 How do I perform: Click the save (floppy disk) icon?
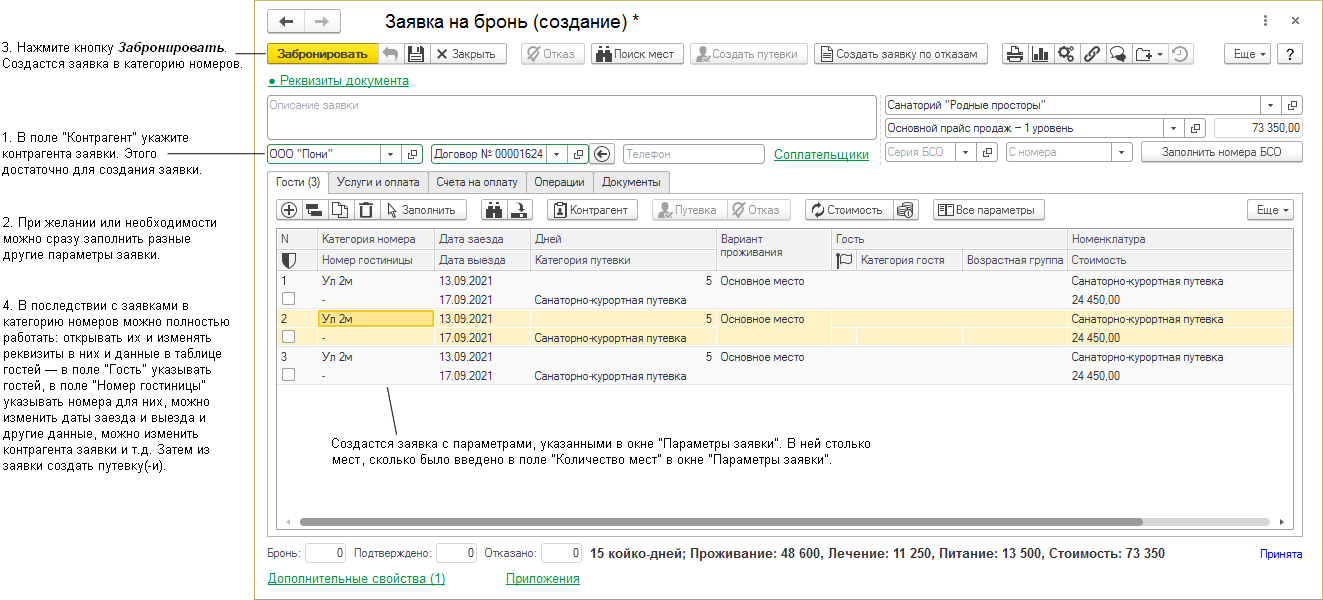[417, 54]
